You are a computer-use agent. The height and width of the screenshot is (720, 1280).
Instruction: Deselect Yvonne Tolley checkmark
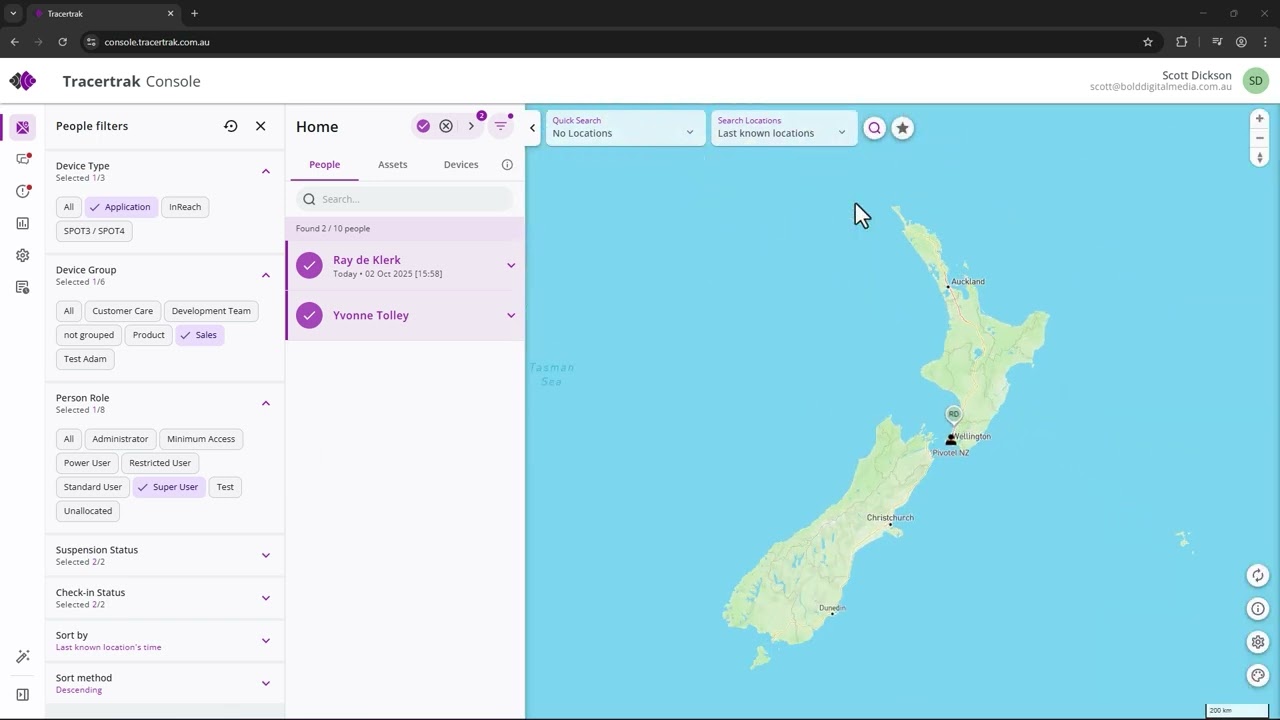click(310, 315)
